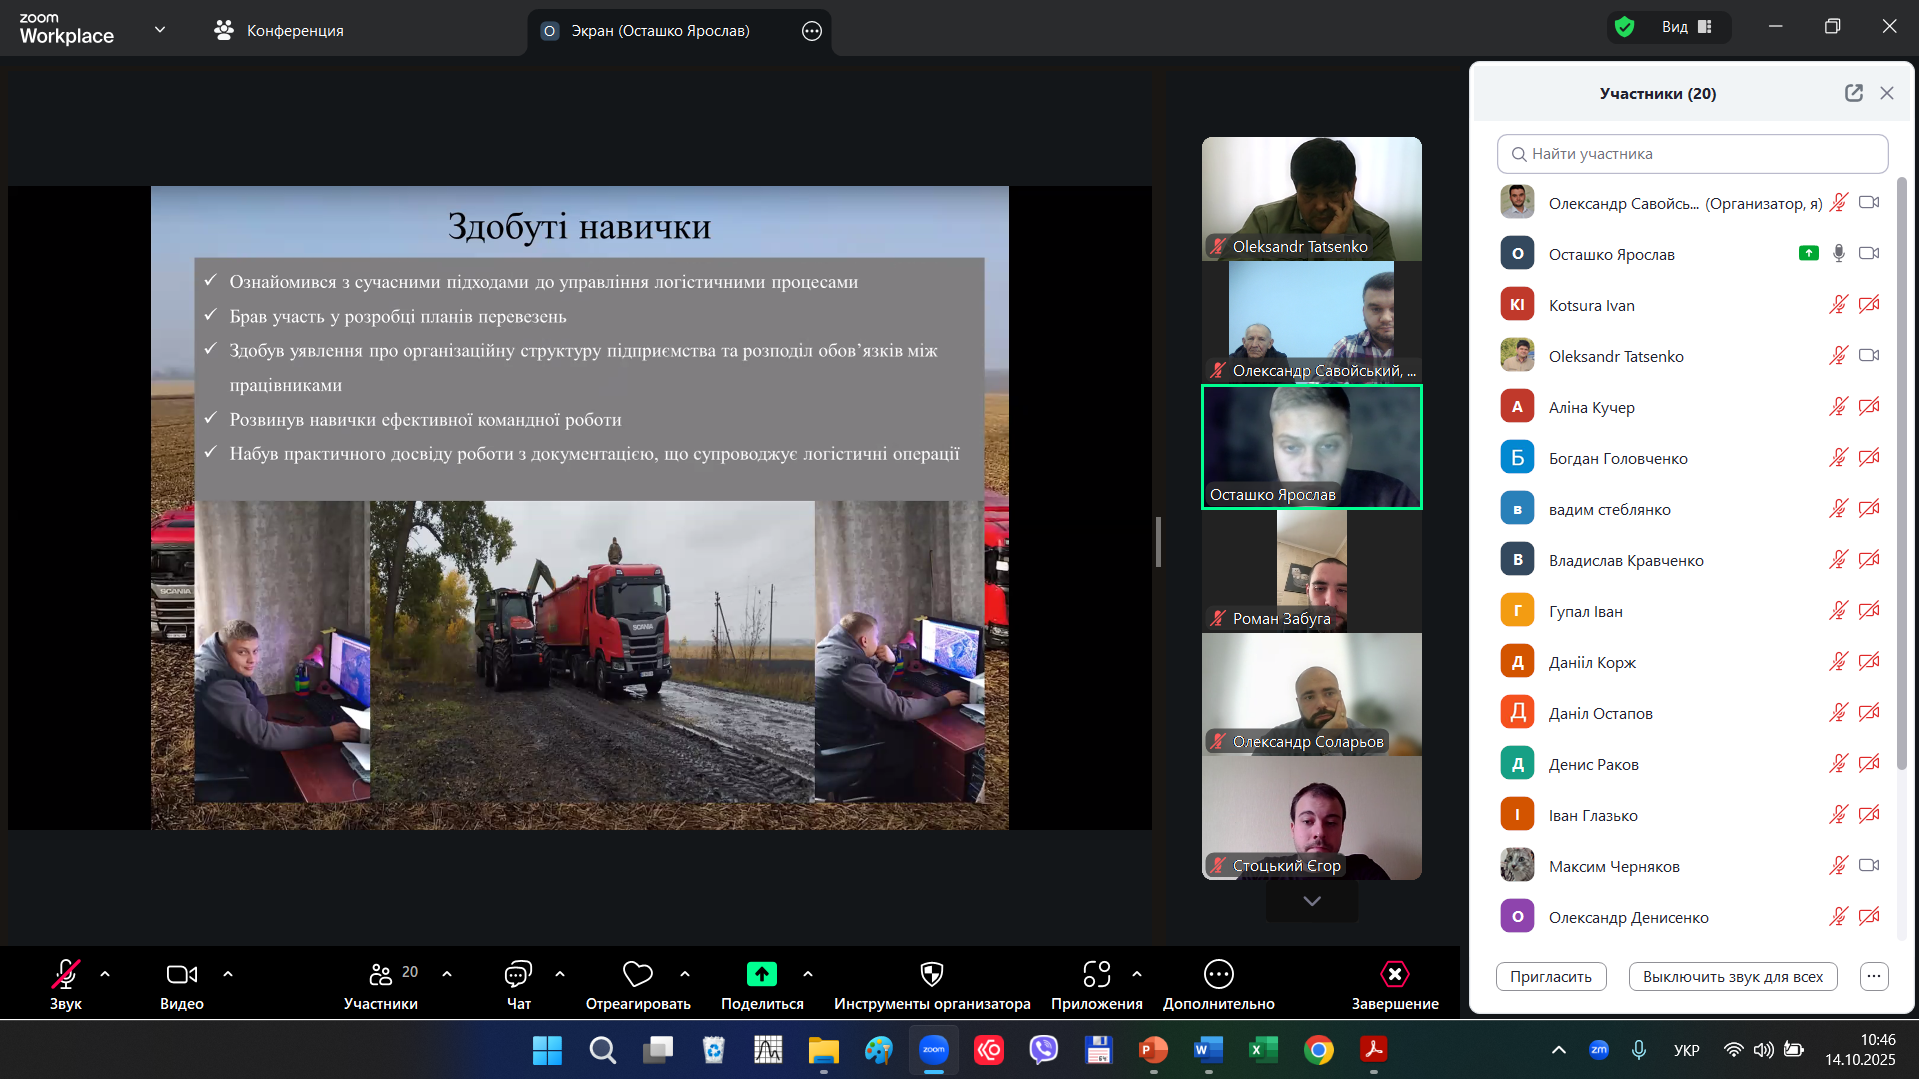Expand audio options arrow next to Звук

[x=105, y=973]
